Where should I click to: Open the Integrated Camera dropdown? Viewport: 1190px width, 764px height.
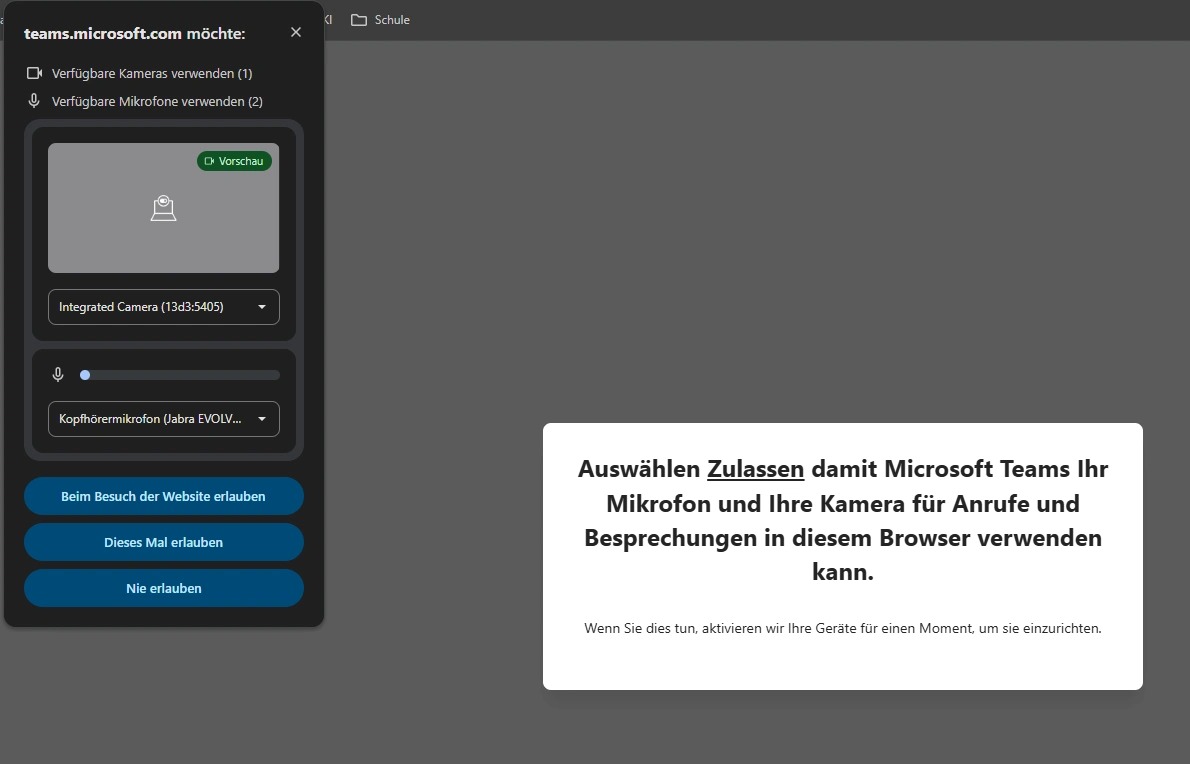[x=164, y=307]
